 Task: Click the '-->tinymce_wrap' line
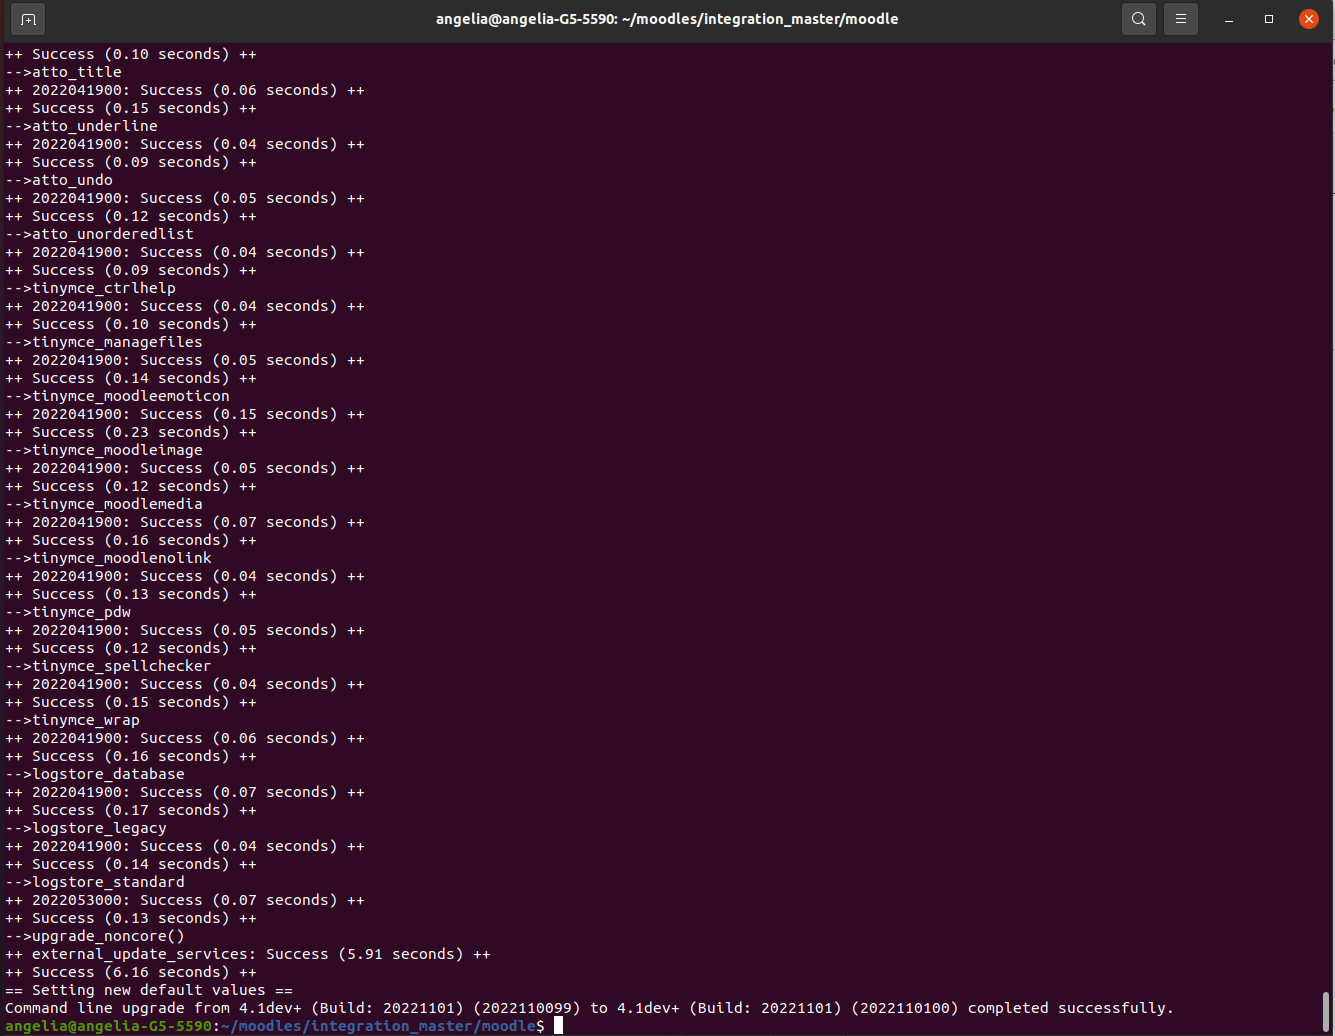tap(72, 720)
